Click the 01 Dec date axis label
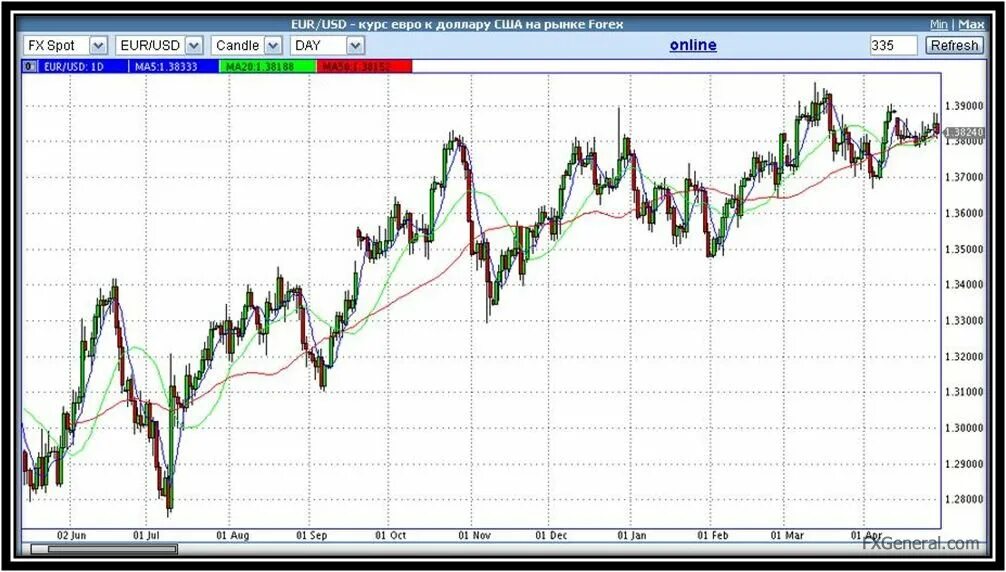The image size is (1006, 572). pyautogui.click(x=551, y=535)
